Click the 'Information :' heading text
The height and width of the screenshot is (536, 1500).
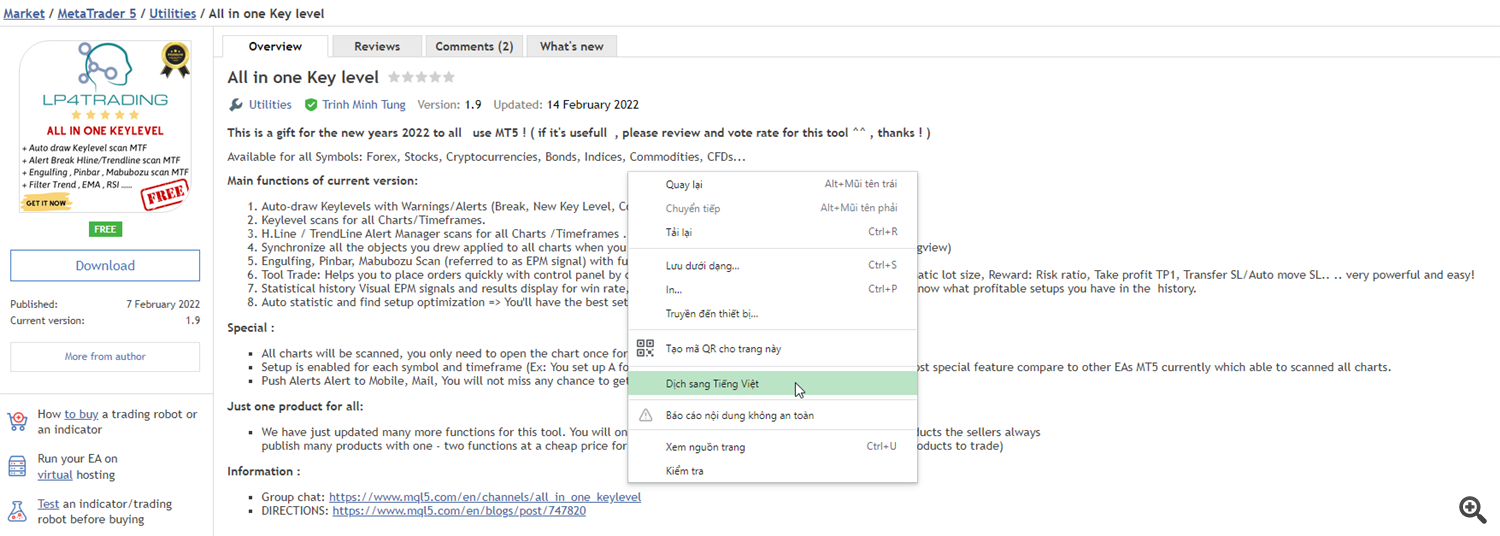tap(264, 471)
